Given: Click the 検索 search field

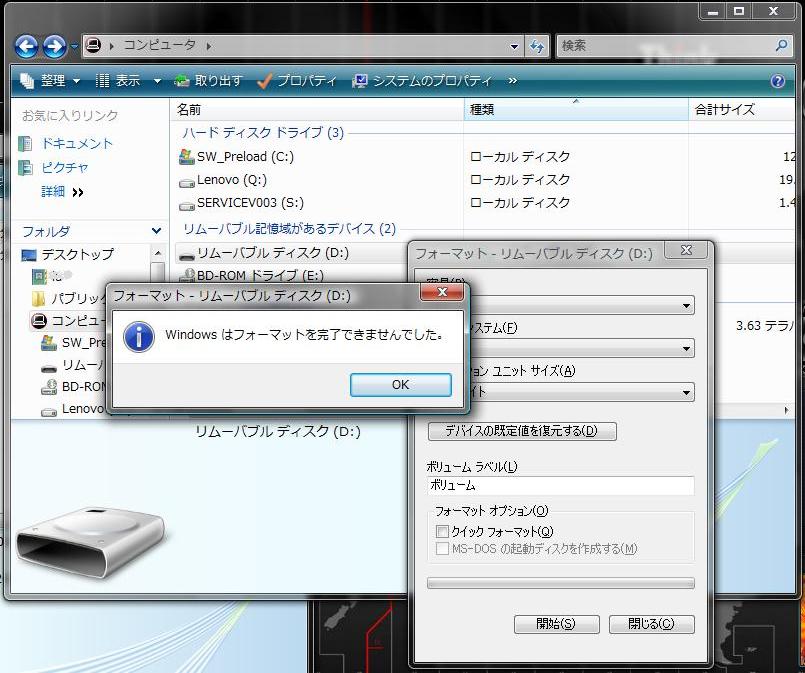Looking at the screenshot, I should click(665, 46).
